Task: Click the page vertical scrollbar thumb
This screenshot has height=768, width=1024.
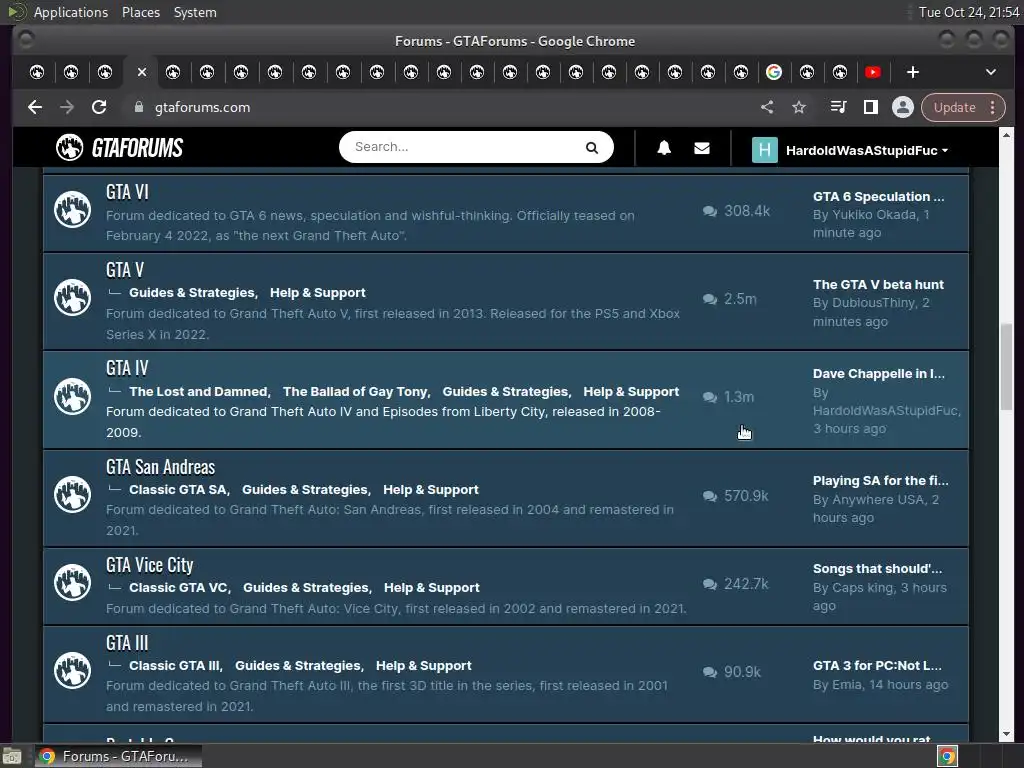Action: 1006,366
